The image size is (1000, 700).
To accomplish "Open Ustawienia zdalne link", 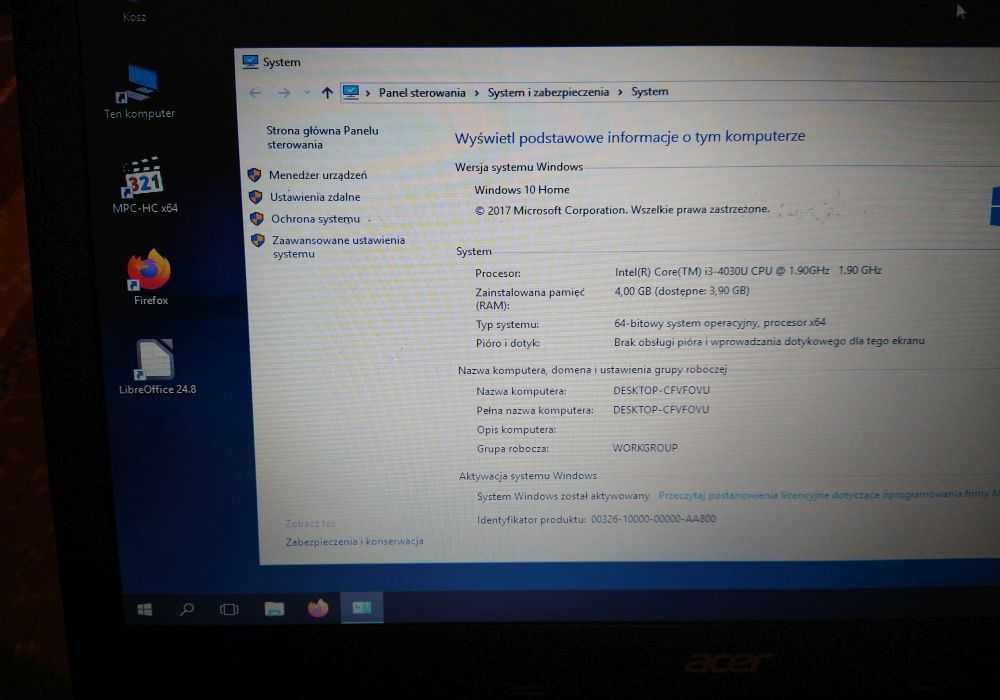I will pyautogui.click(x=315, y=197).
